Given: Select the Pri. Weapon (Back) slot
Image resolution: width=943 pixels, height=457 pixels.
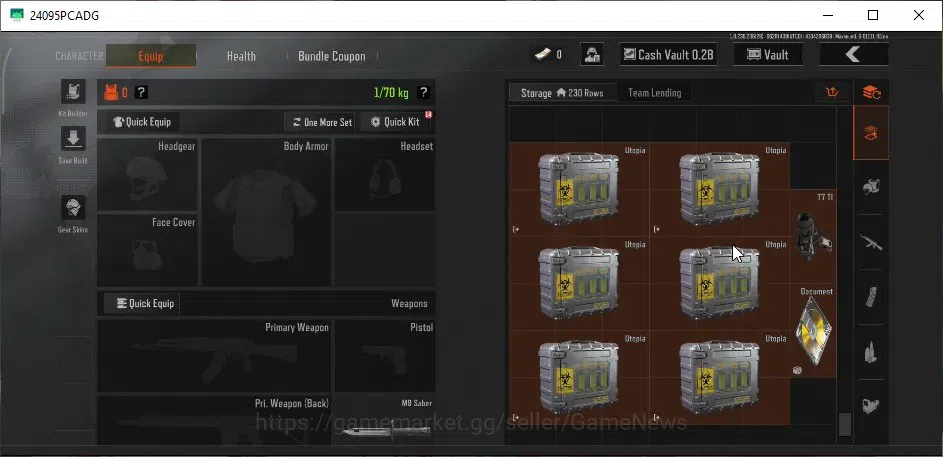Looking at the screenshot, I should 214,422.
